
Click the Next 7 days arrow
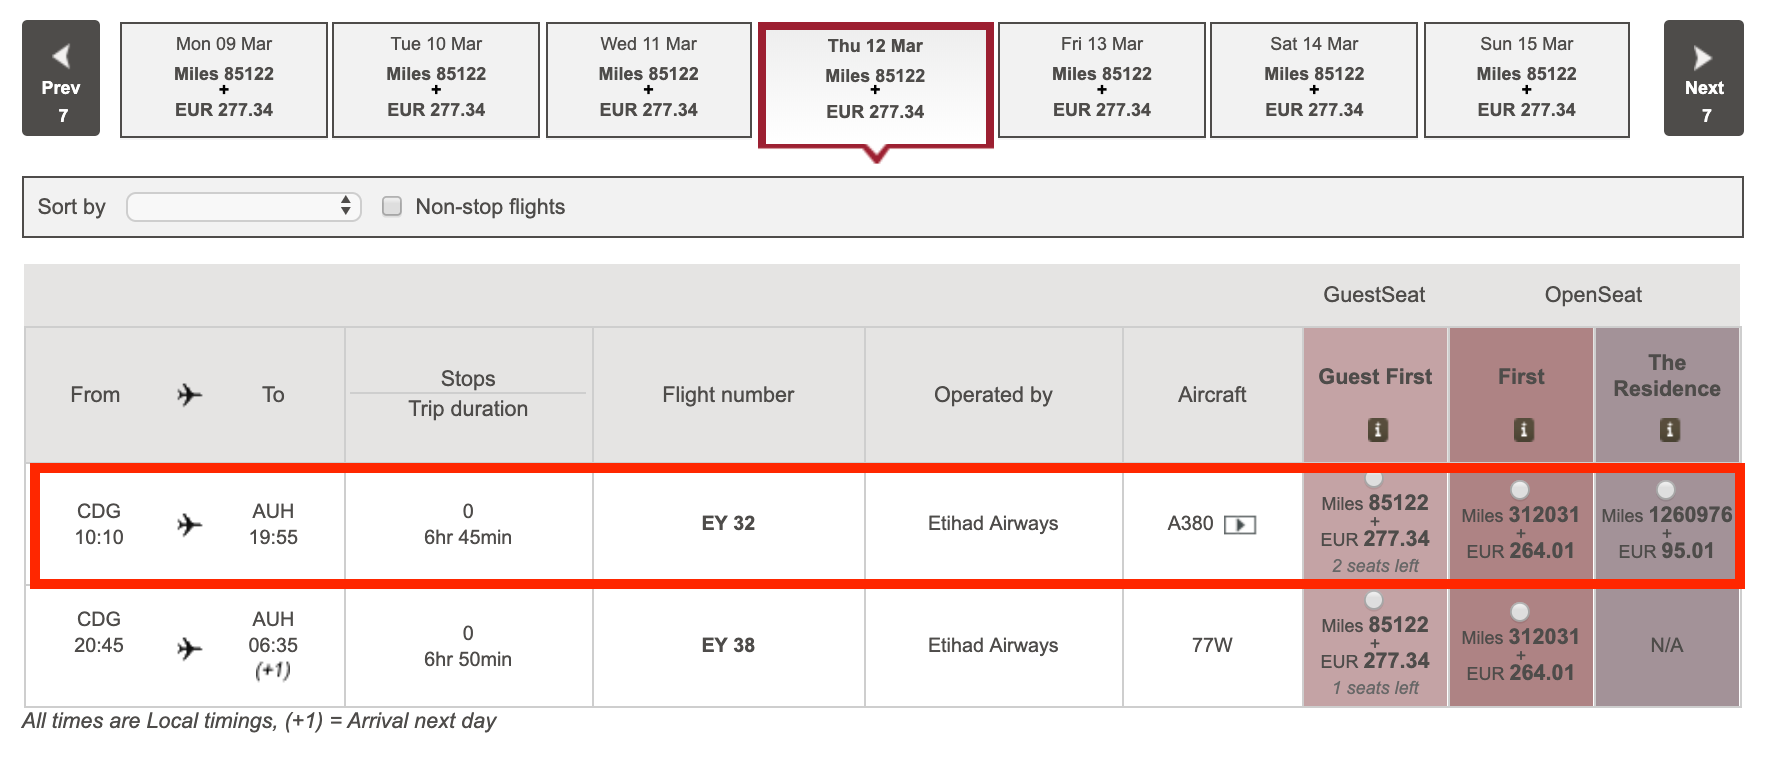pos(1703,78)
